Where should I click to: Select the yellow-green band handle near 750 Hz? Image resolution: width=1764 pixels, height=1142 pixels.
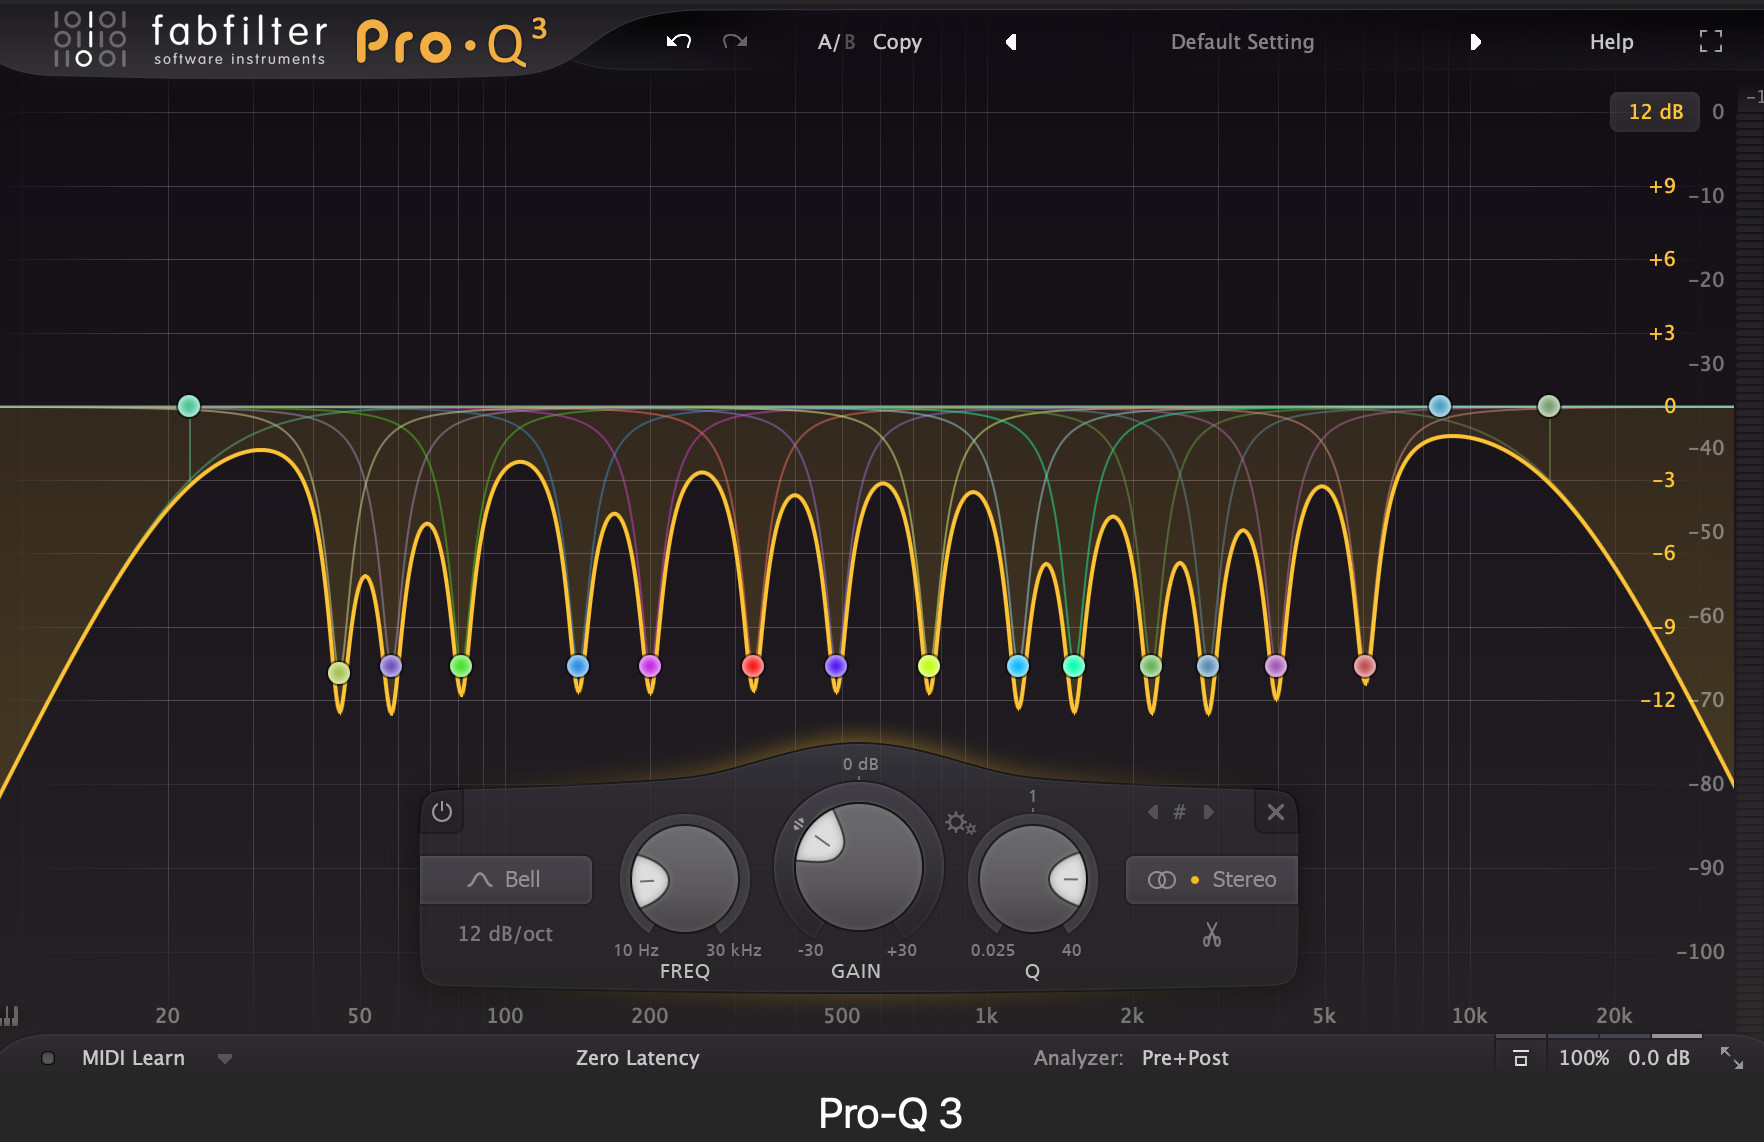[929, 666]
